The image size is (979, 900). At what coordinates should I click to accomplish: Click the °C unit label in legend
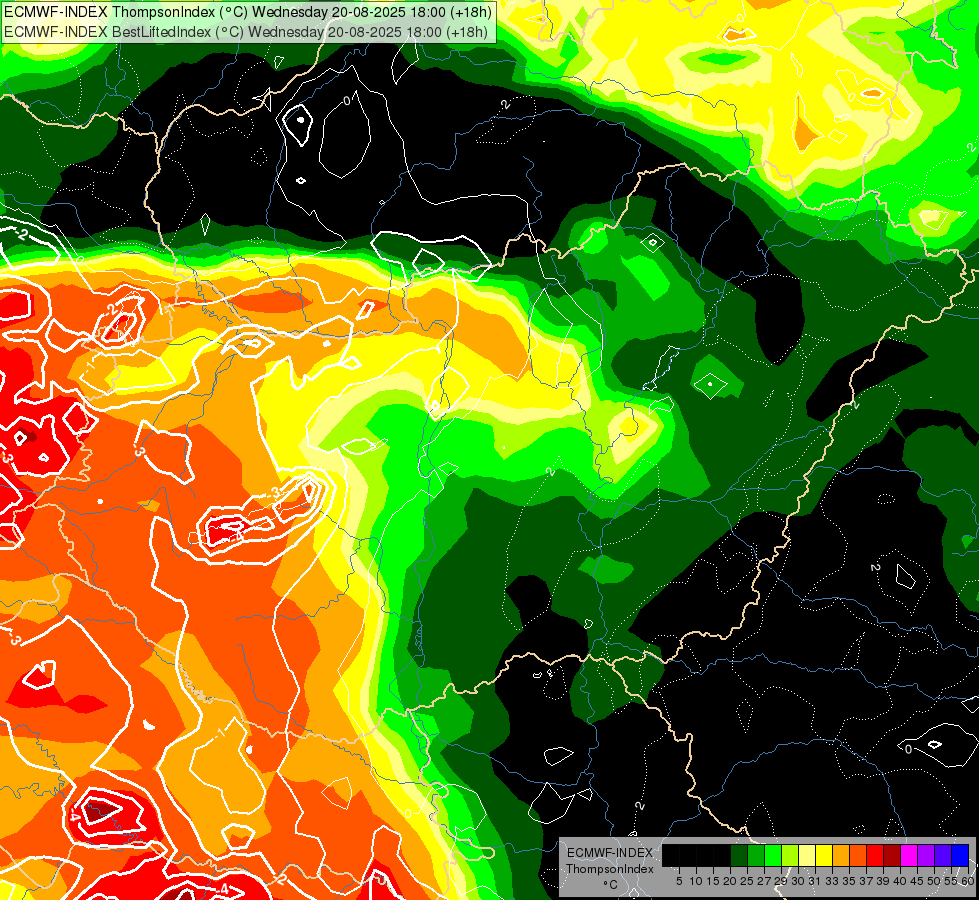pyautogui.click(x=611, y=884)
